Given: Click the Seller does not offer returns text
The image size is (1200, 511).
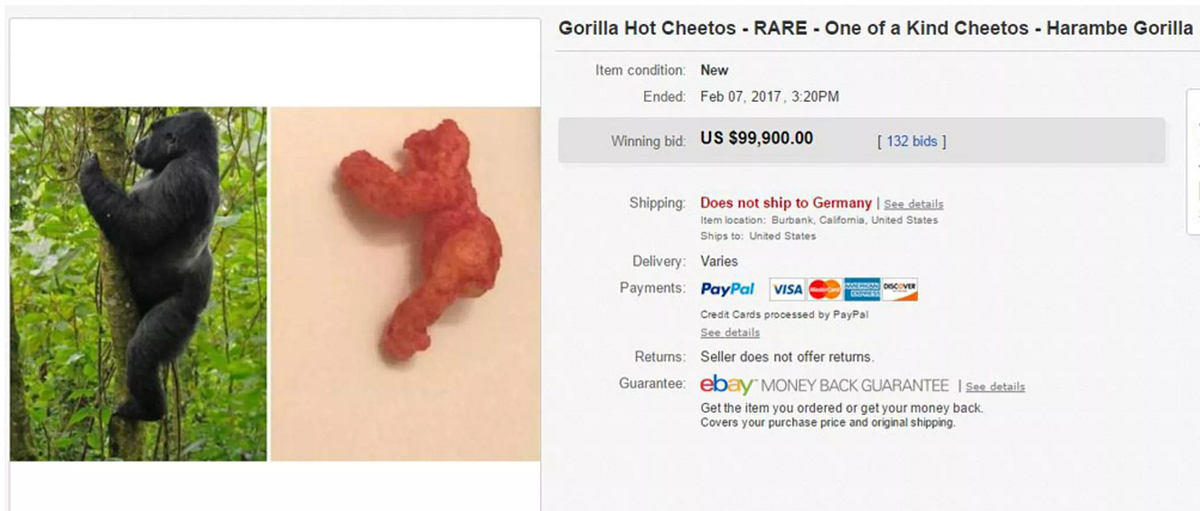Looking at the screenshot, I should coord(787,357).
